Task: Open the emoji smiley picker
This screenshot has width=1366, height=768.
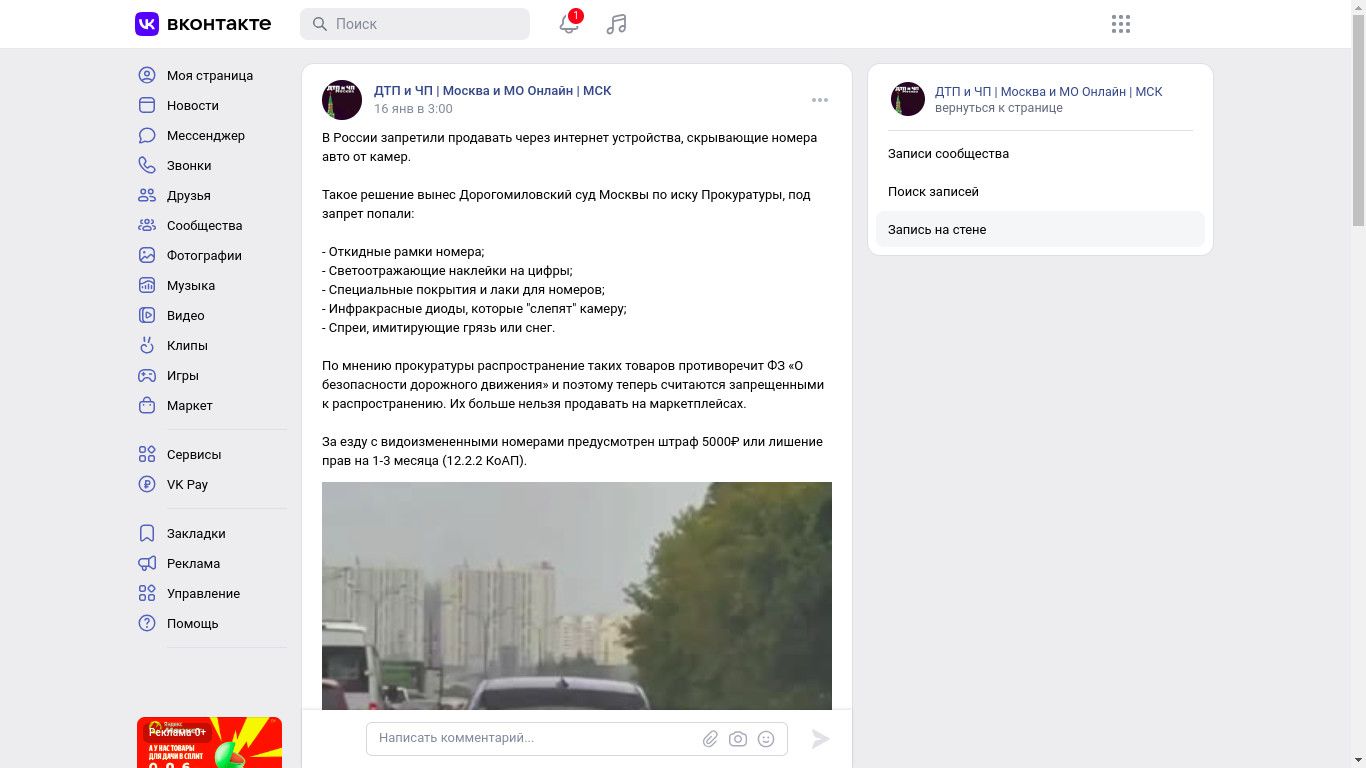Action: pos(766,739)
